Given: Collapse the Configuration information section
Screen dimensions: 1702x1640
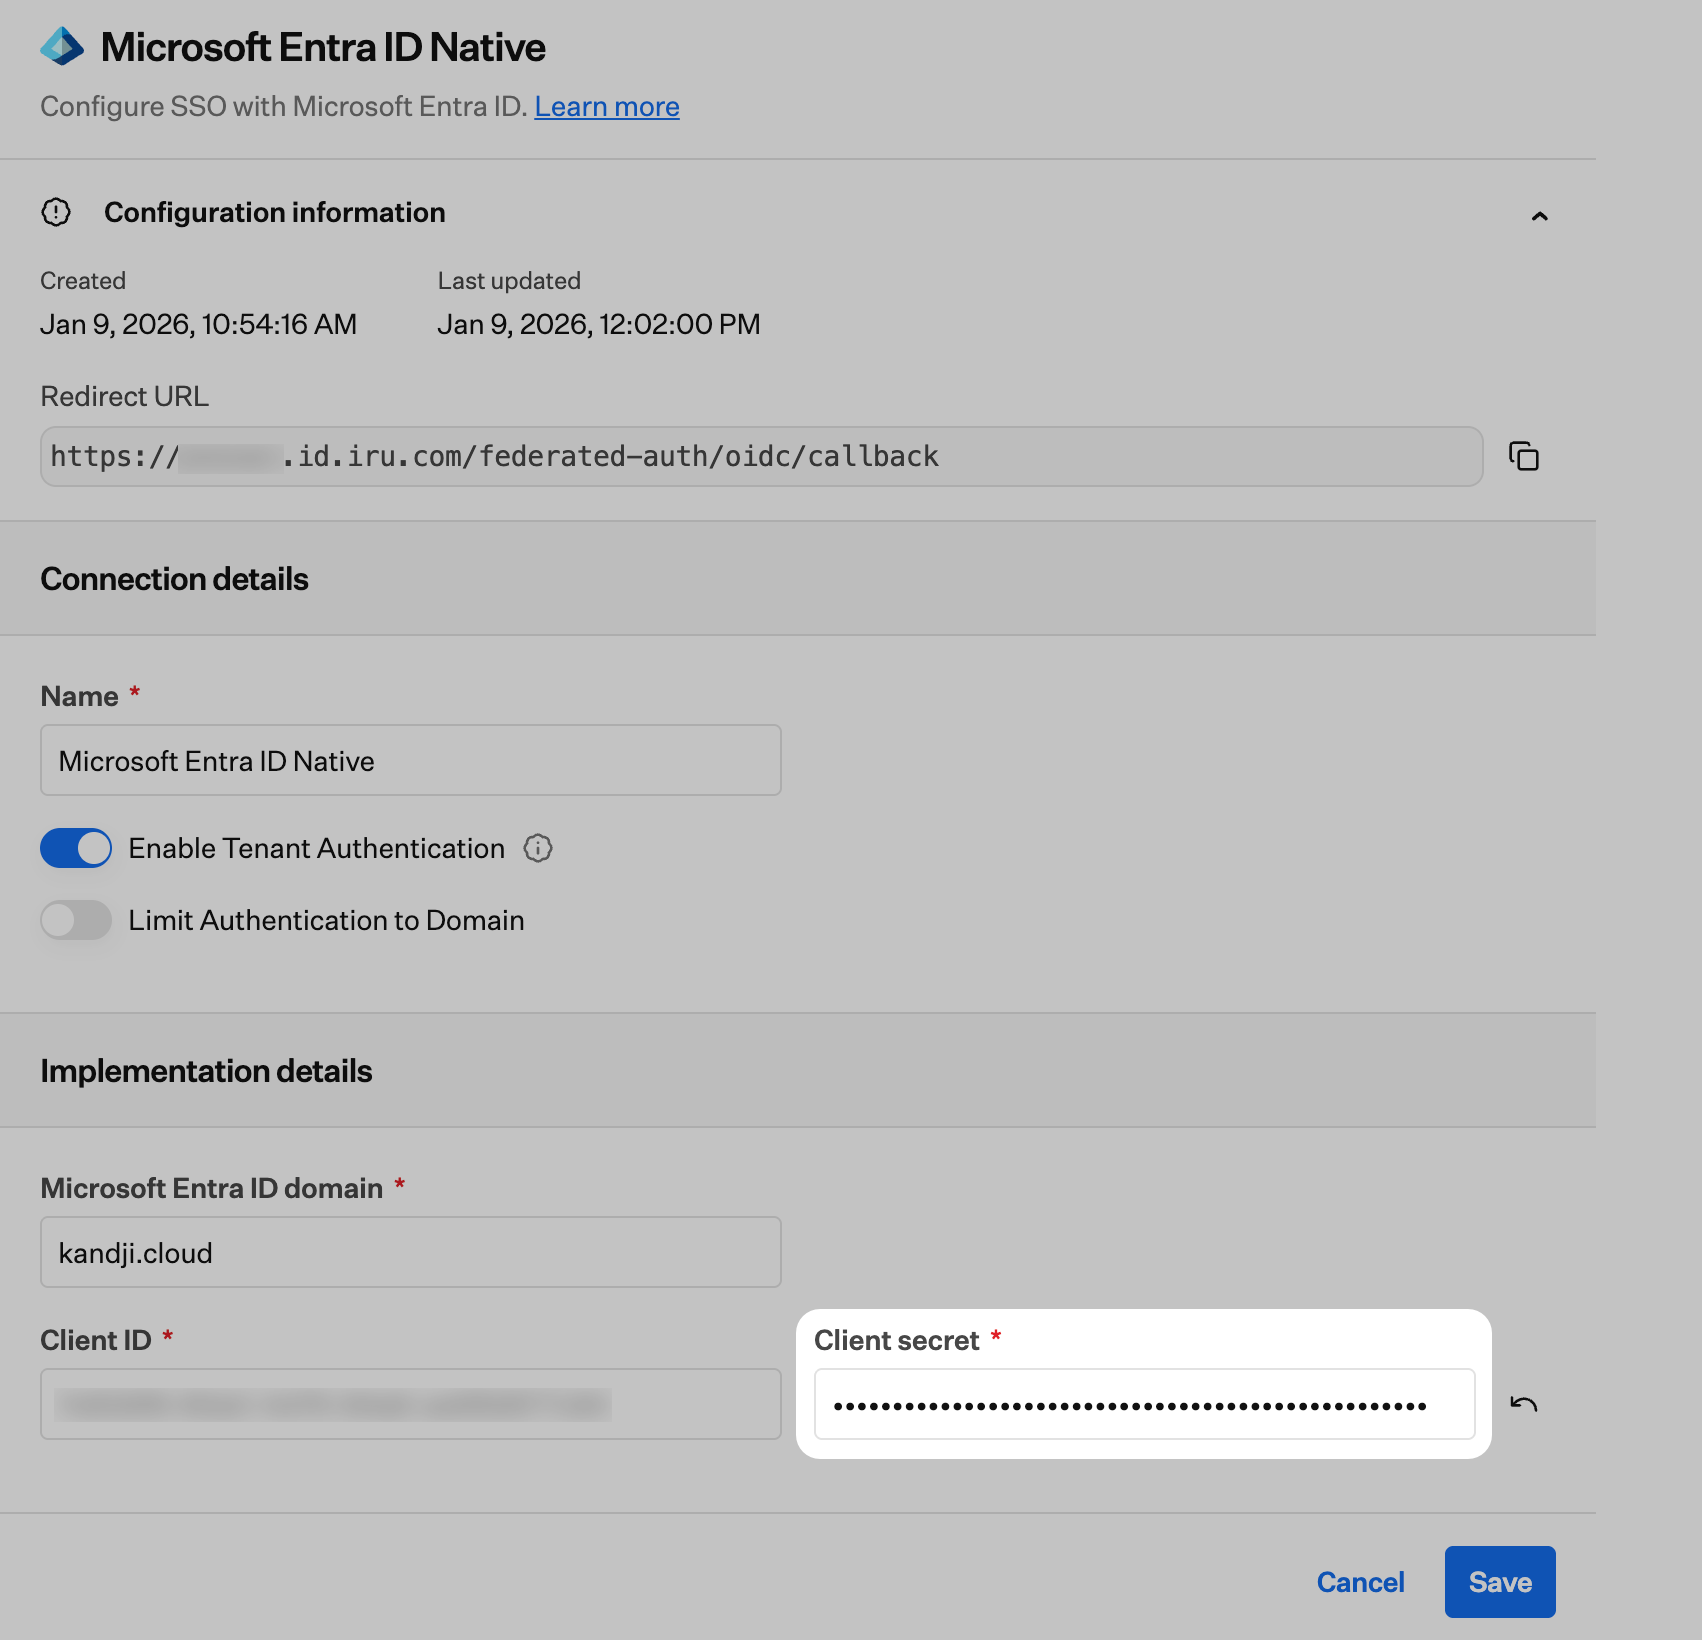Looking at the screenshot, I should click(1540, 216).
